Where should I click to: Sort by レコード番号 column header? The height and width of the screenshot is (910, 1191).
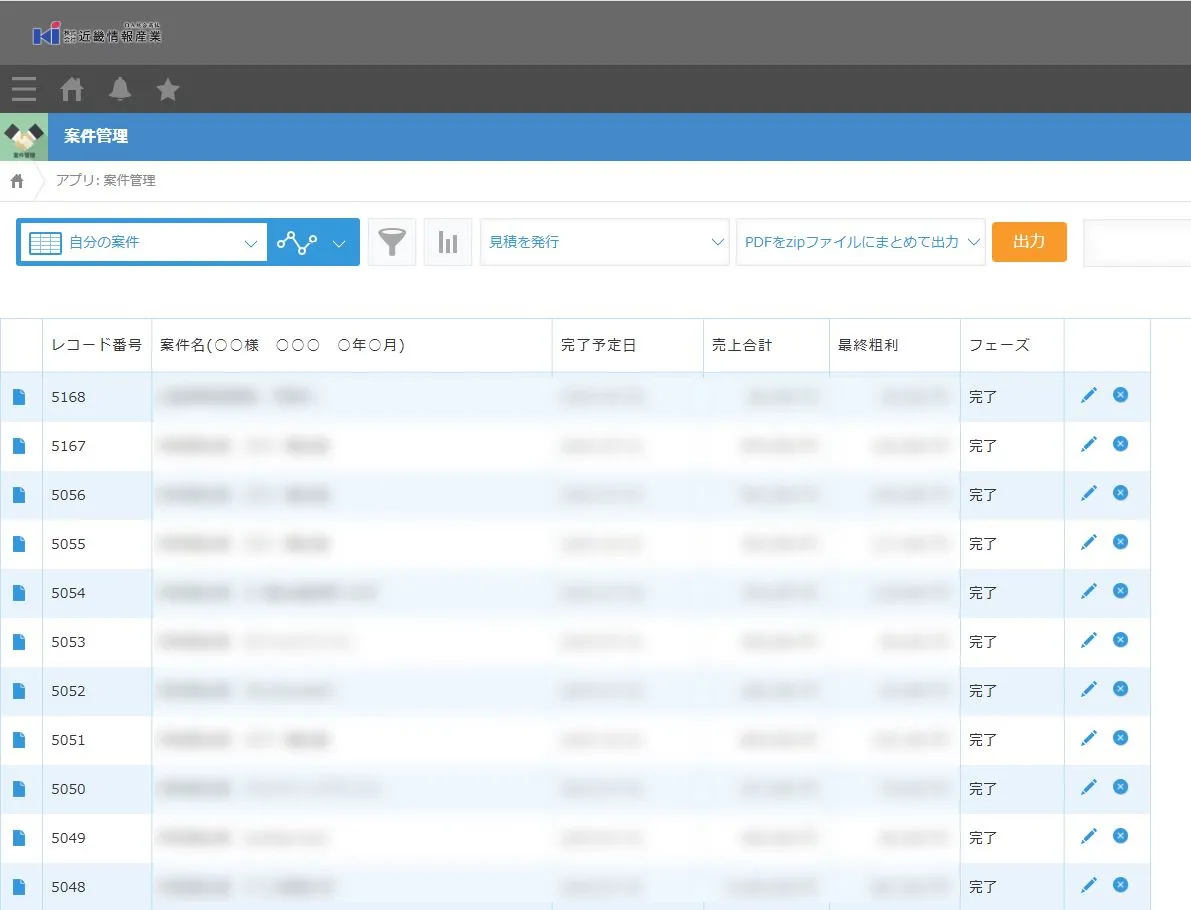pos(97,345)
